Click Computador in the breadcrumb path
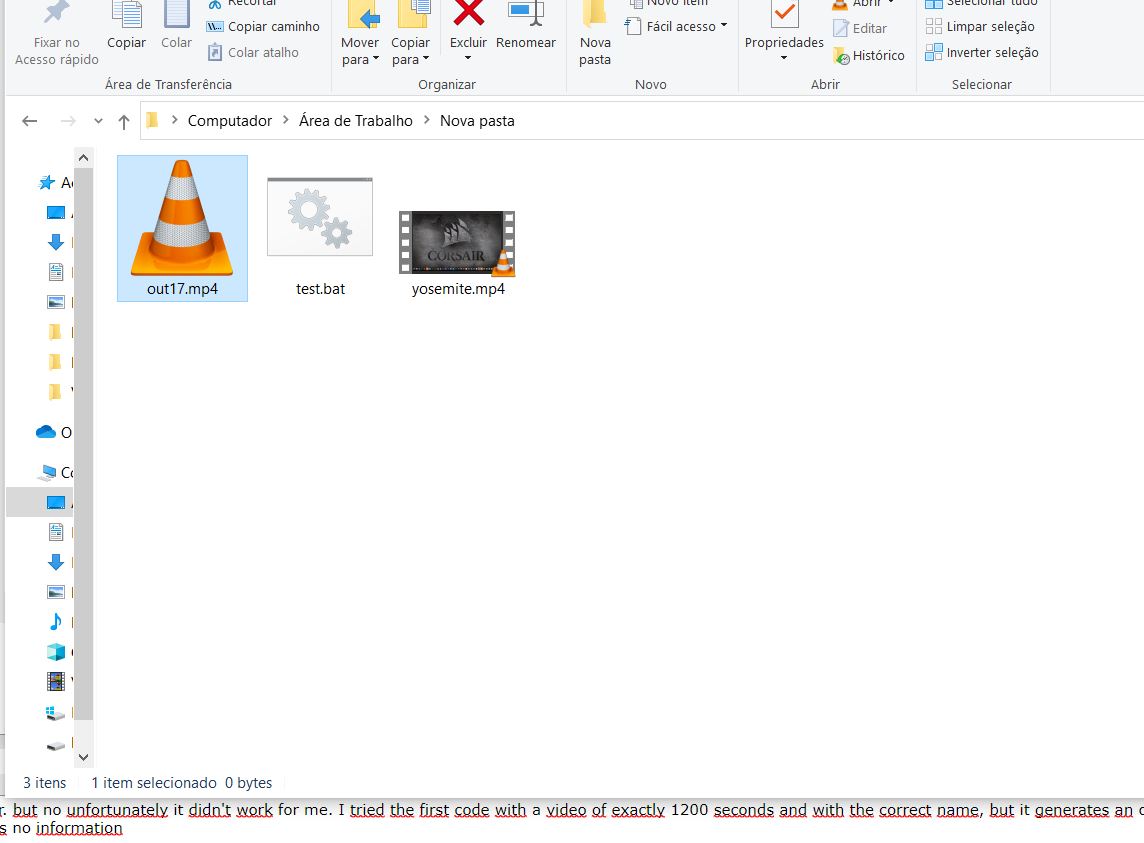Image resolution: width=1144 pixels, height=843 pixels. [230, 120]
